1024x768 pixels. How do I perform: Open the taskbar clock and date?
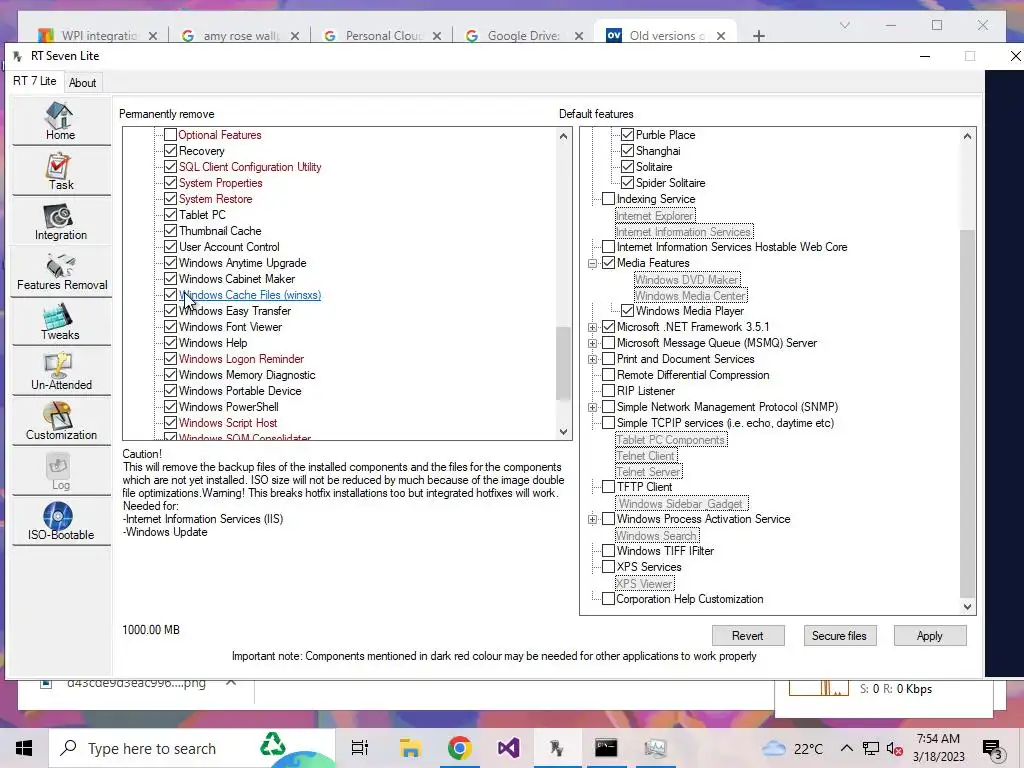pos(938,748)
